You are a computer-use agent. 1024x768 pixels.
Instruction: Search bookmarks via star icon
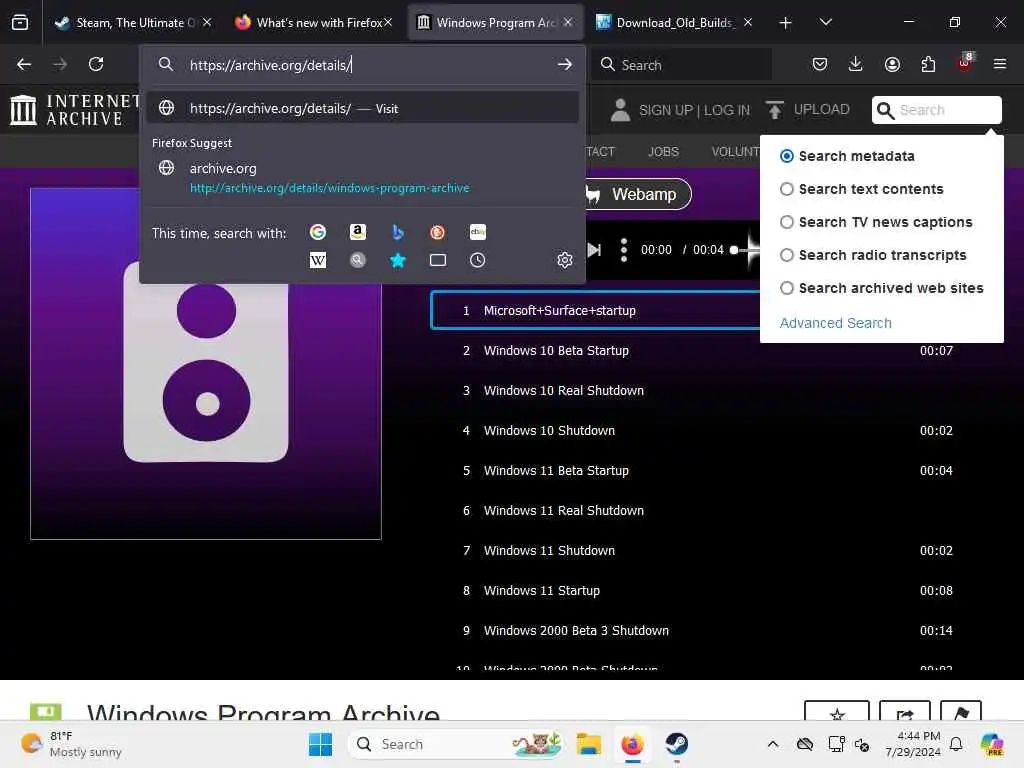point(398,260)
